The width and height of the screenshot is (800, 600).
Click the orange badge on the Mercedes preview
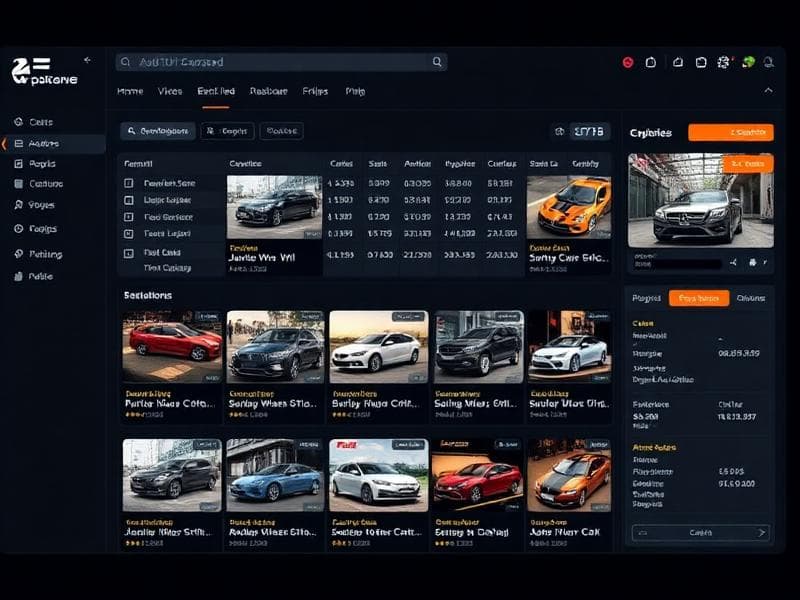point(748,164)
